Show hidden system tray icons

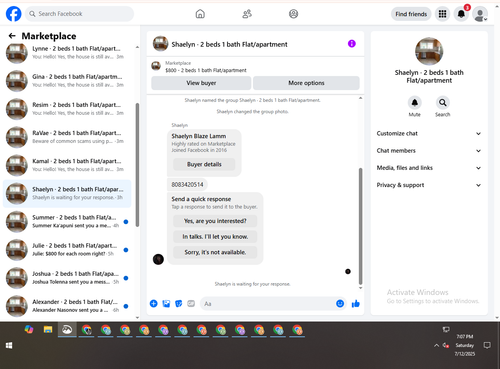436,346
